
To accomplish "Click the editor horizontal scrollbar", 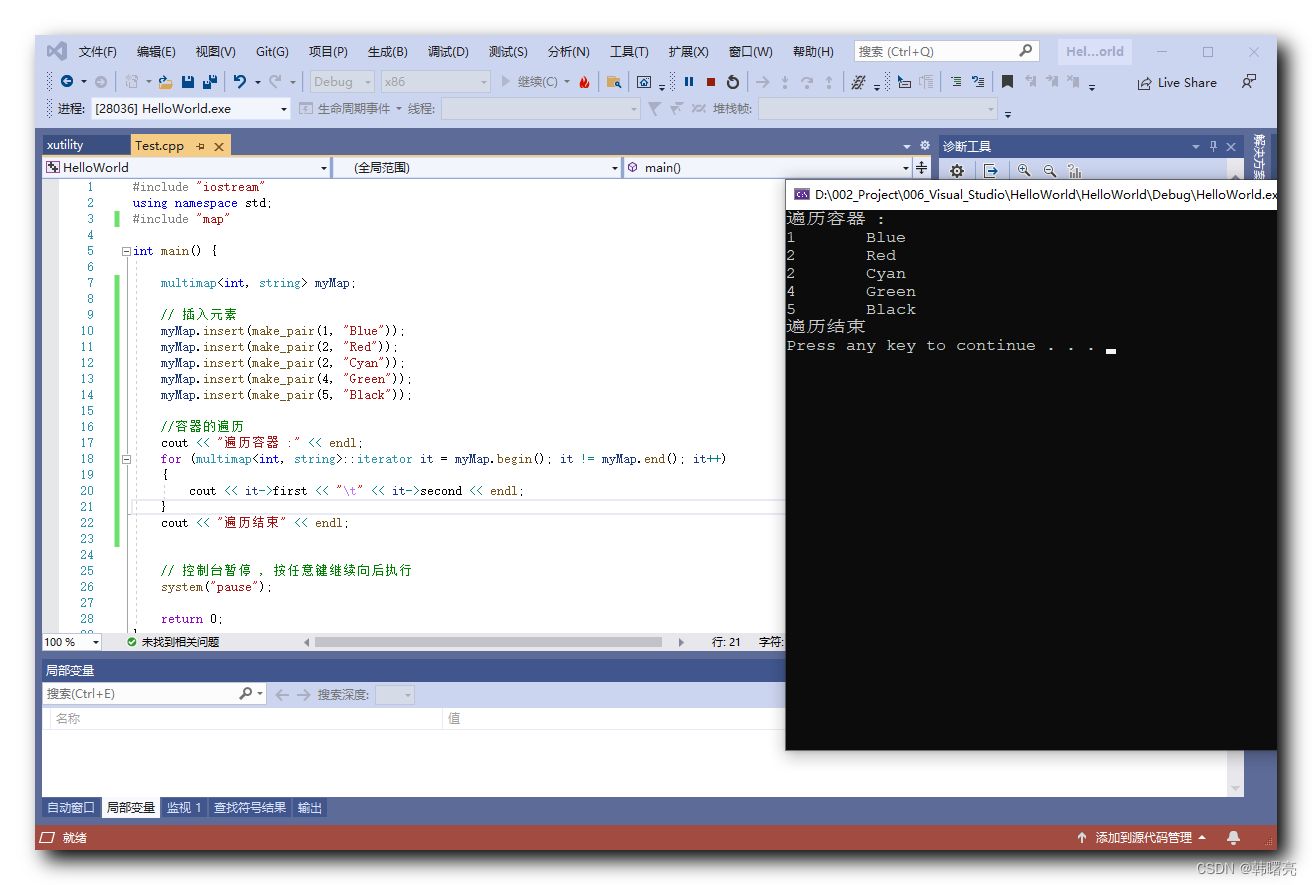I will click(x=488, y=642).
